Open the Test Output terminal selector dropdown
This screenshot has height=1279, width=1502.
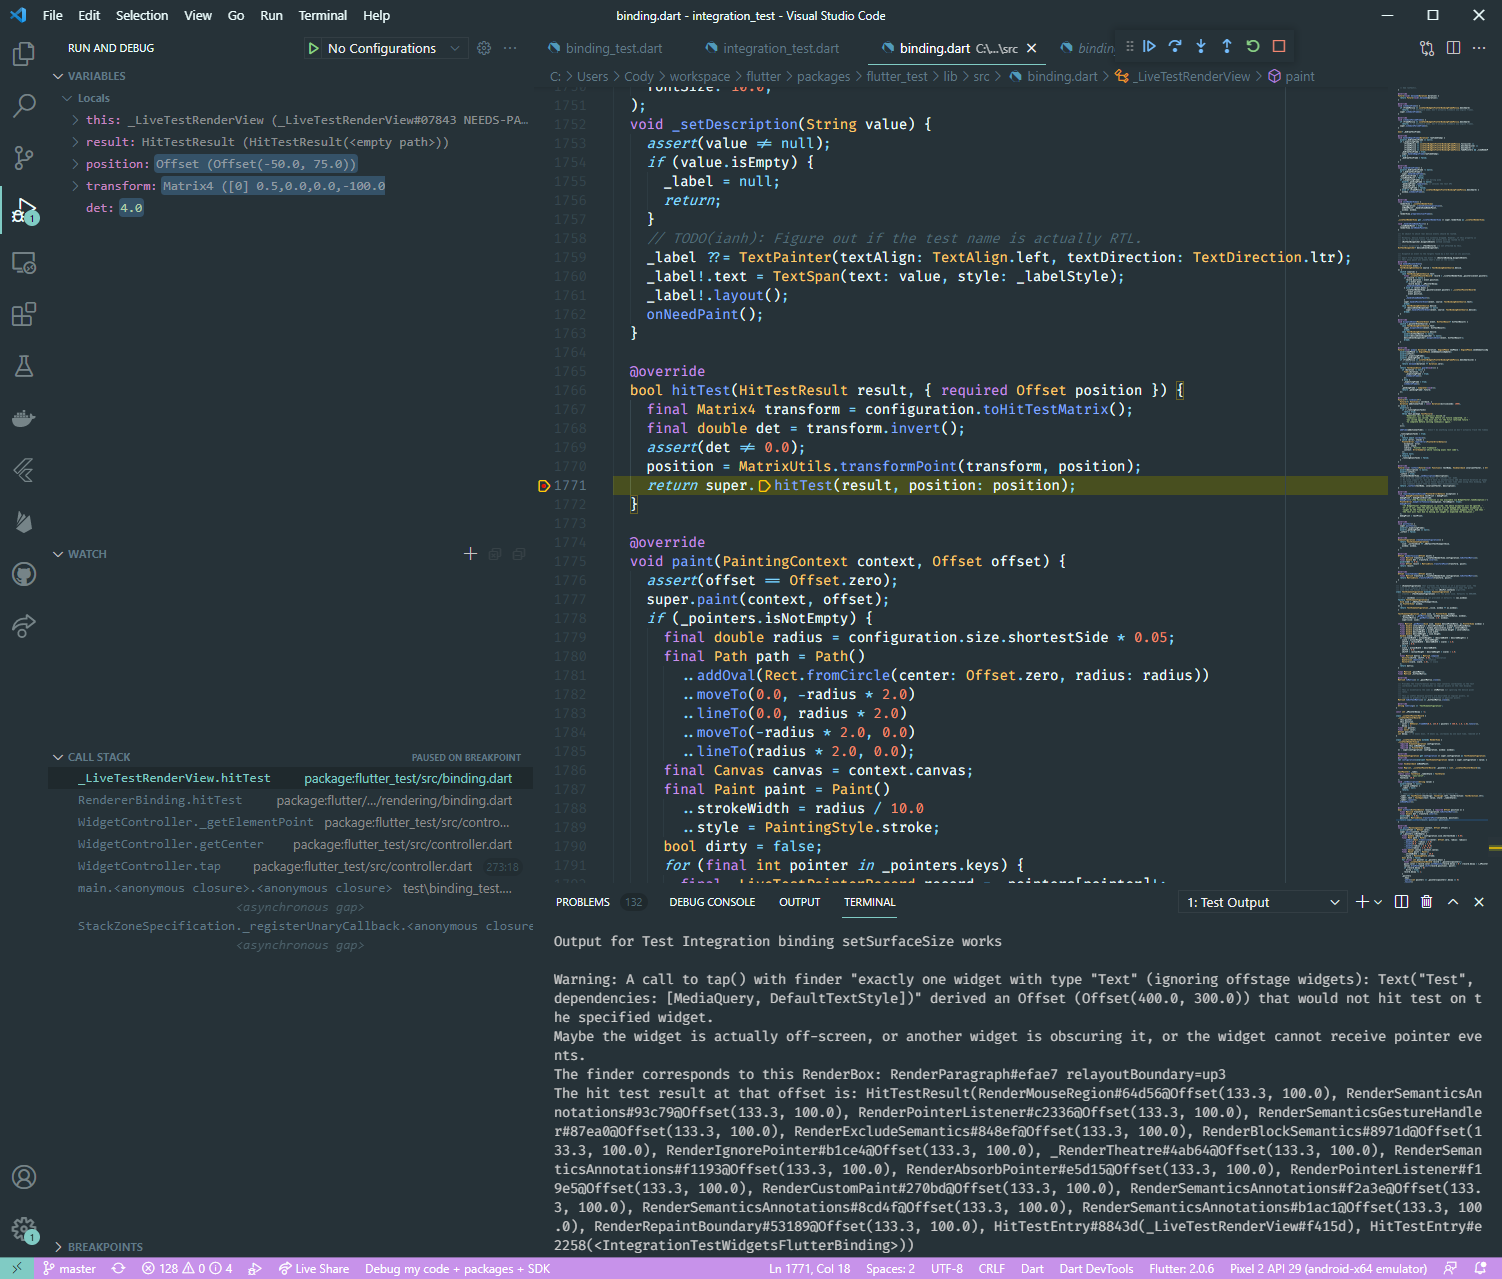point(1264,902)
